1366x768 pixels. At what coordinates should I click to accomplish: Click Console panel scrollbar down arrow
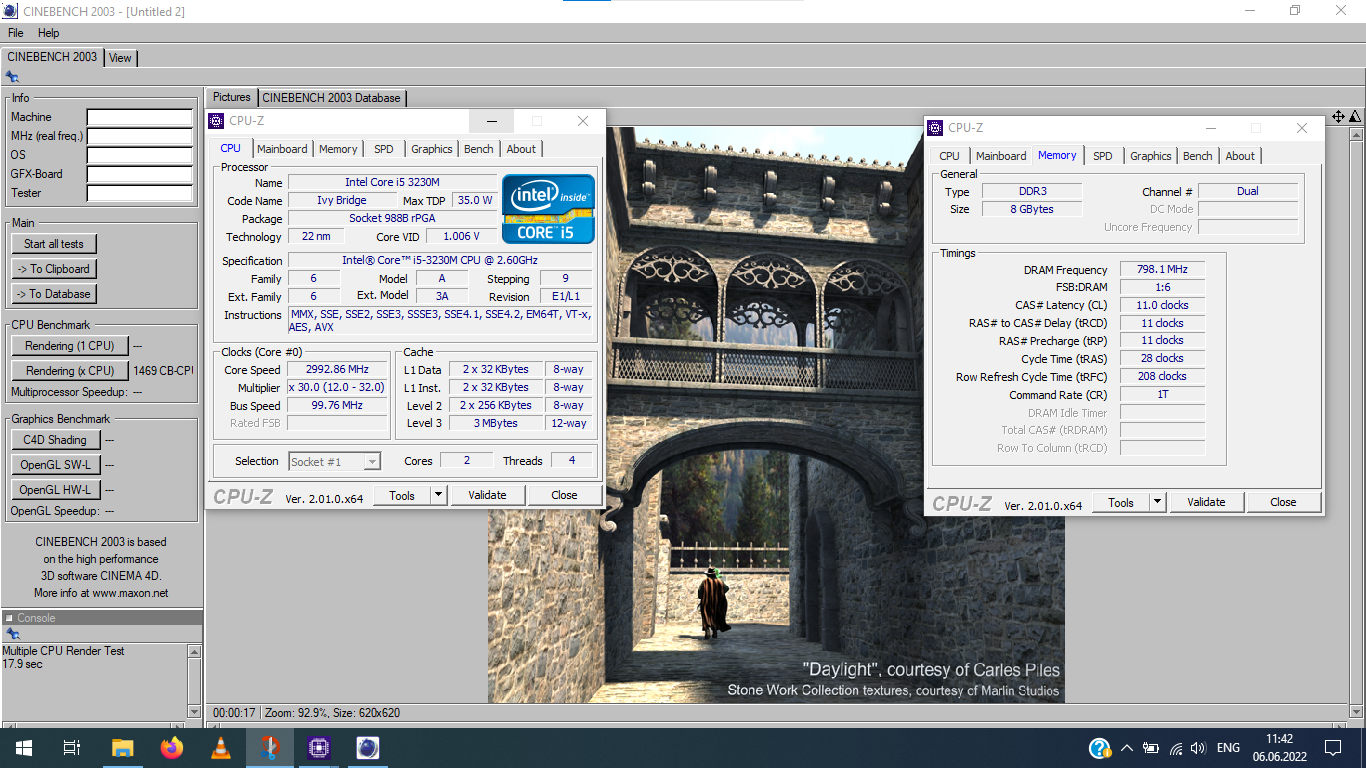(194, 711)
